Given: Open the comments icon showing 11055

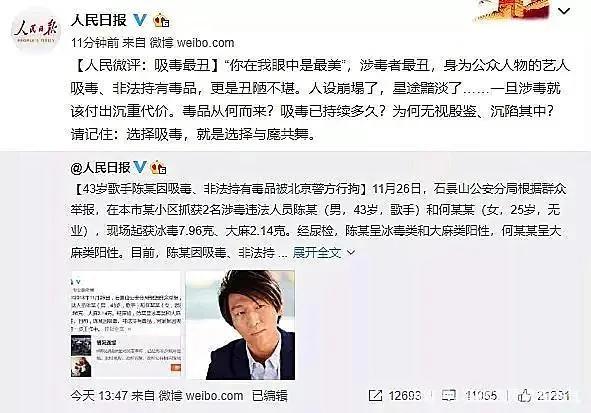Looking at the screenshot, I should pos(449,395).
